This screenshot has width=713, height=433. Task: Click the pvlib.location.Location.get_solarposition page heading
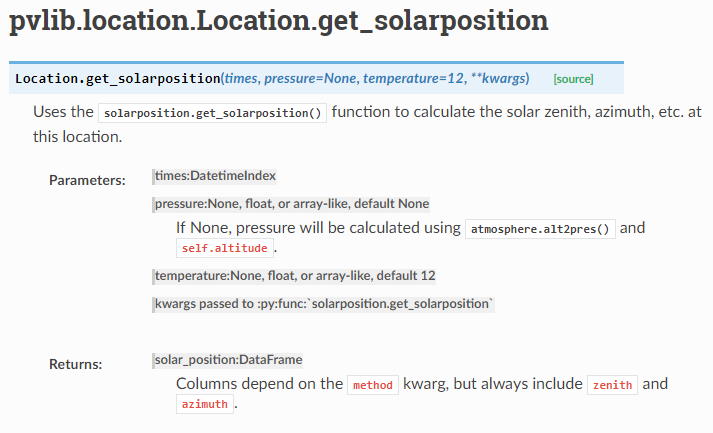[278, 22]
